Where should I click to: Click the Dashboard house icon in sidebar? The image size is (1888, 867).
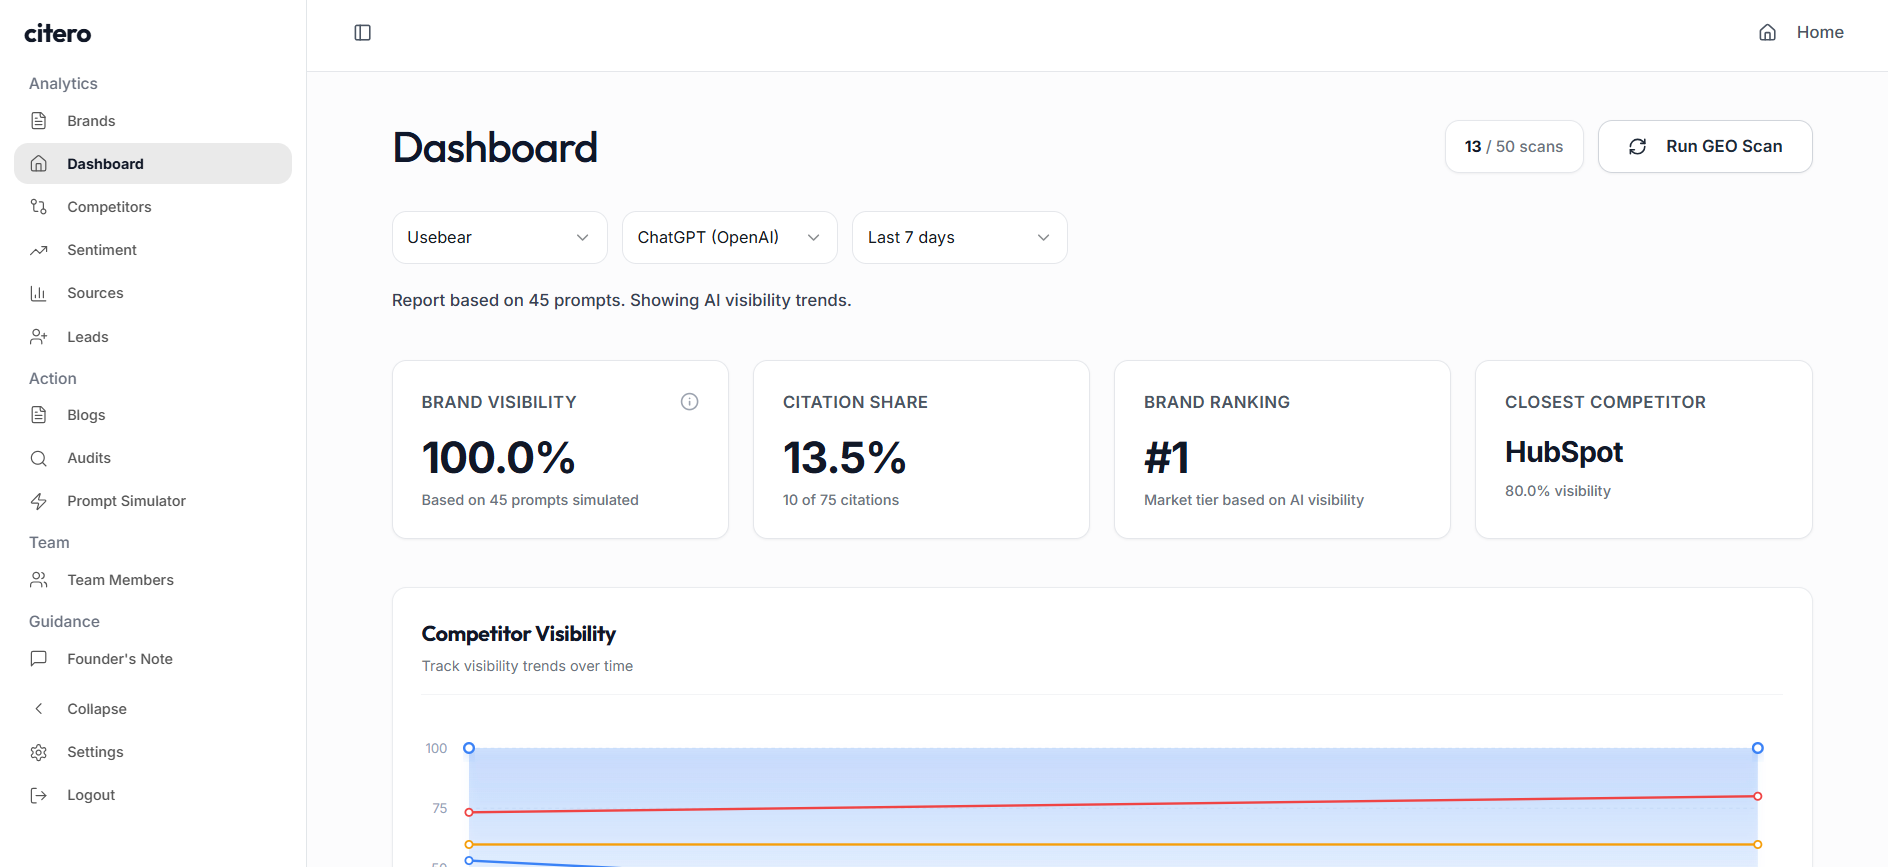click(39, 164)
